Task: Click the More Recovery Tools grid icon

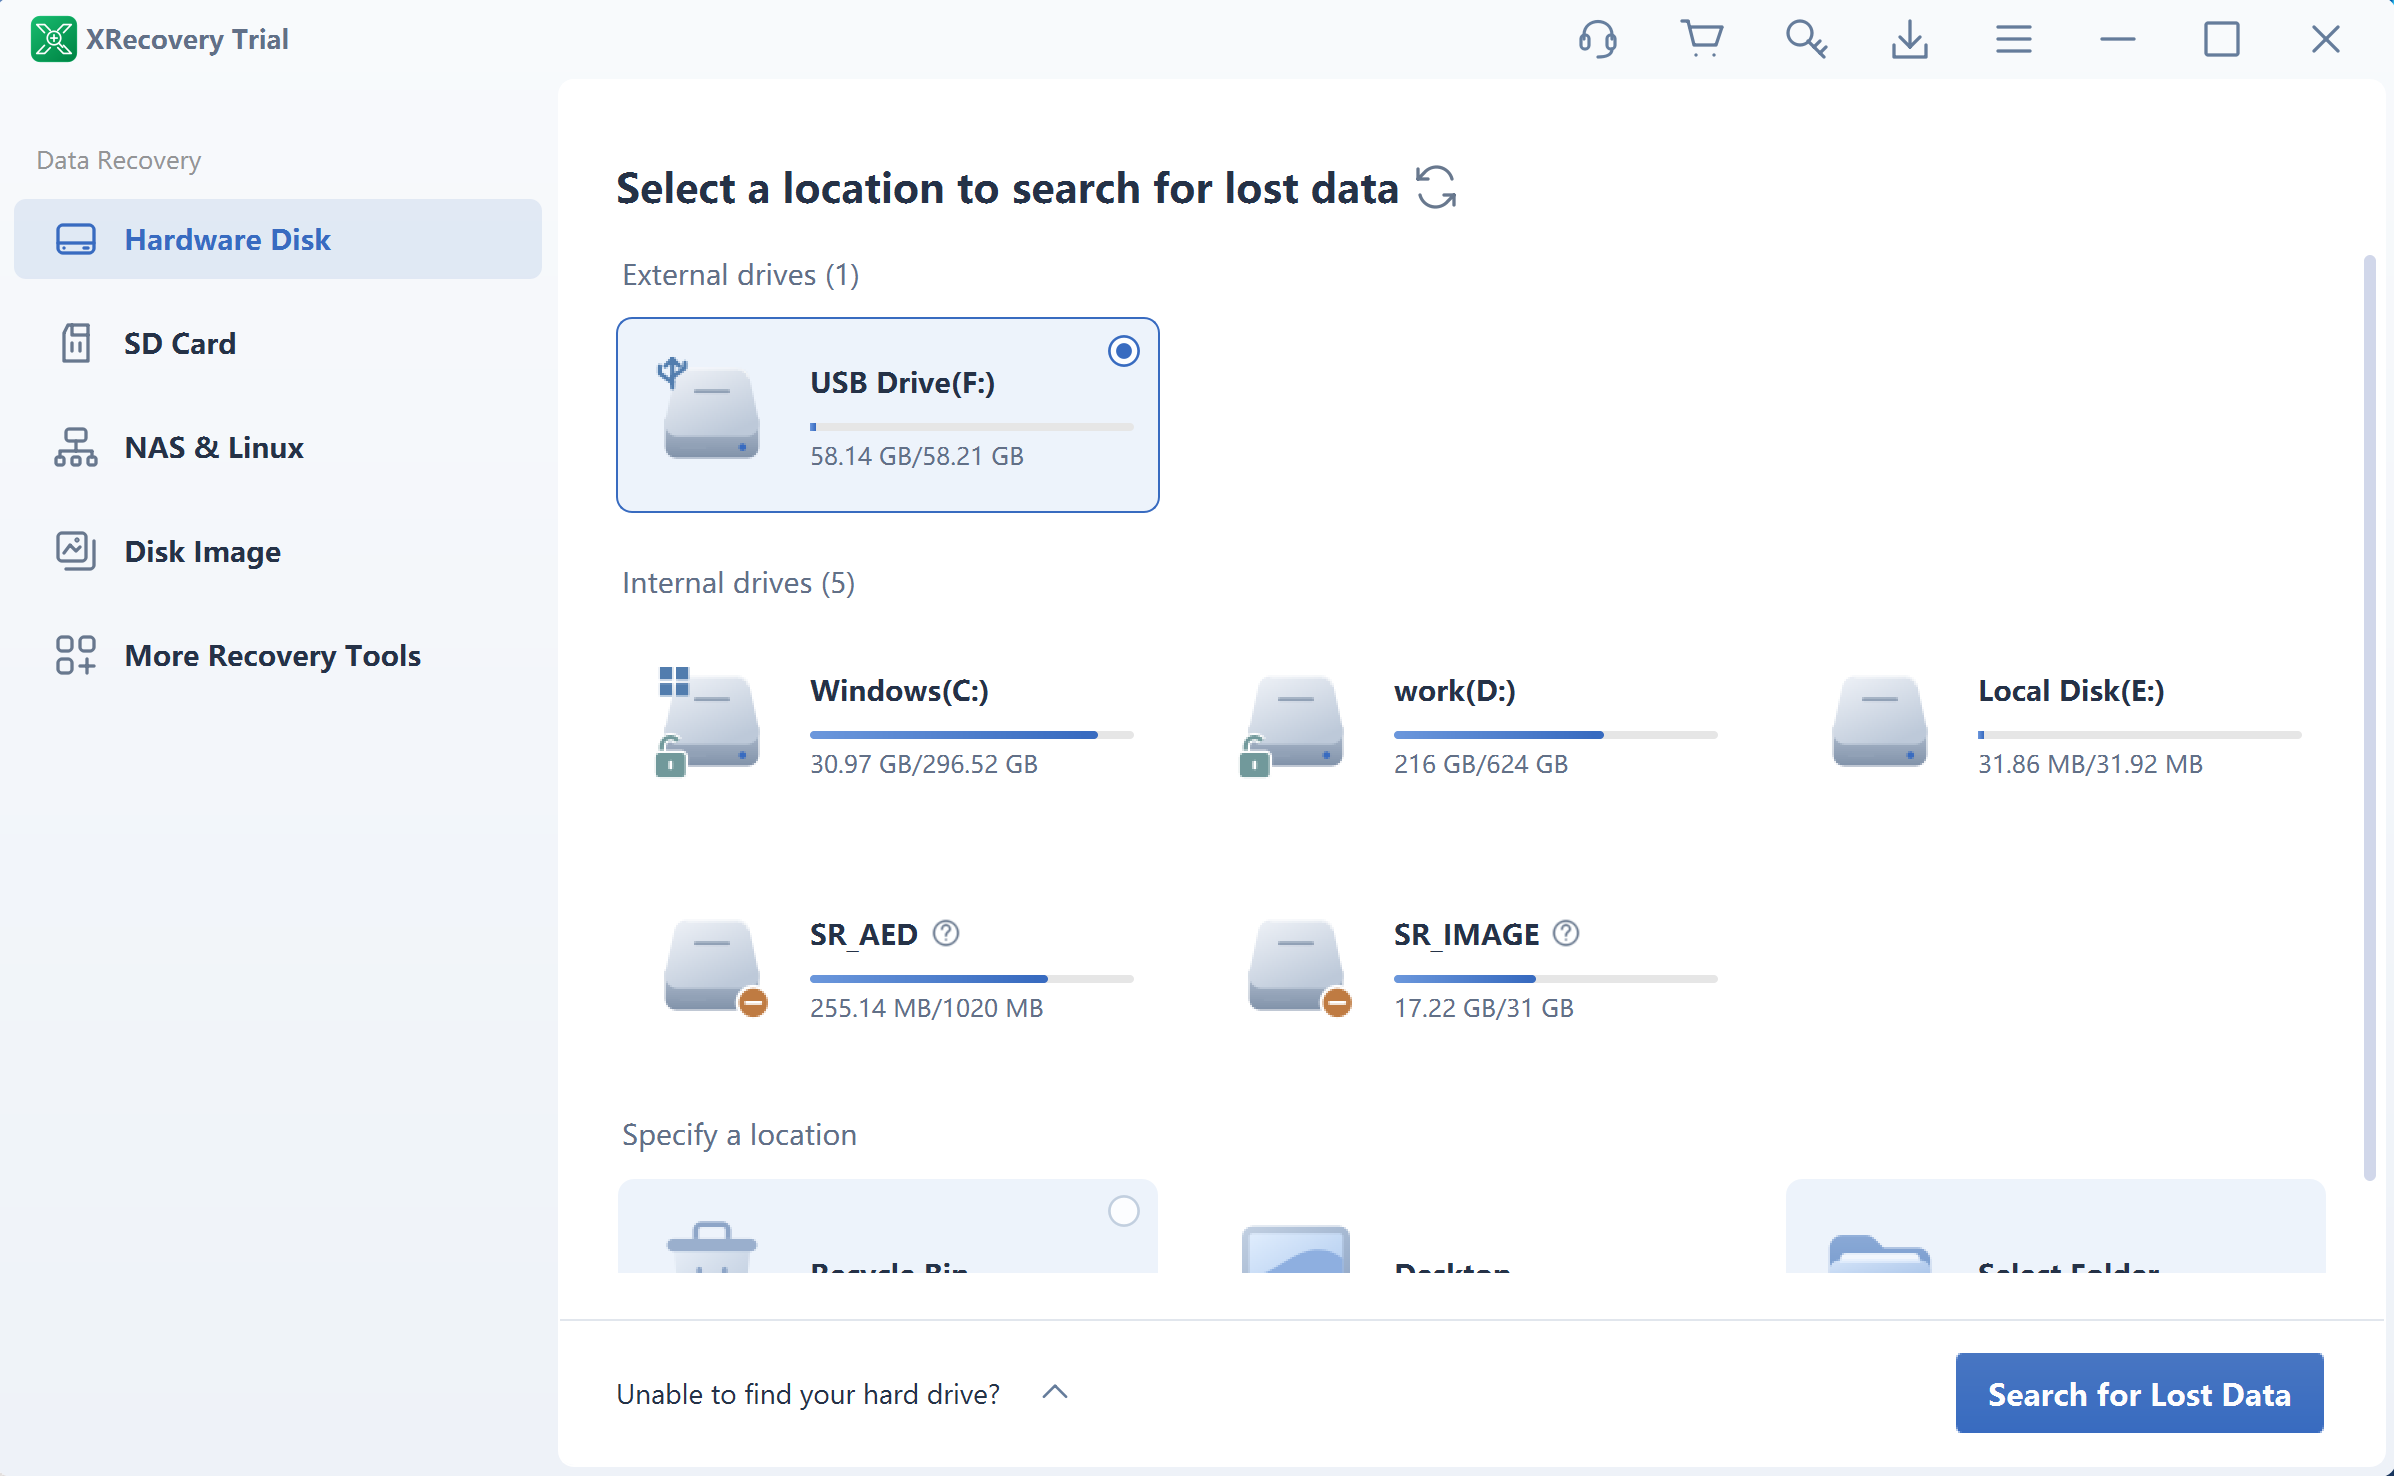Action: point(76,655)
